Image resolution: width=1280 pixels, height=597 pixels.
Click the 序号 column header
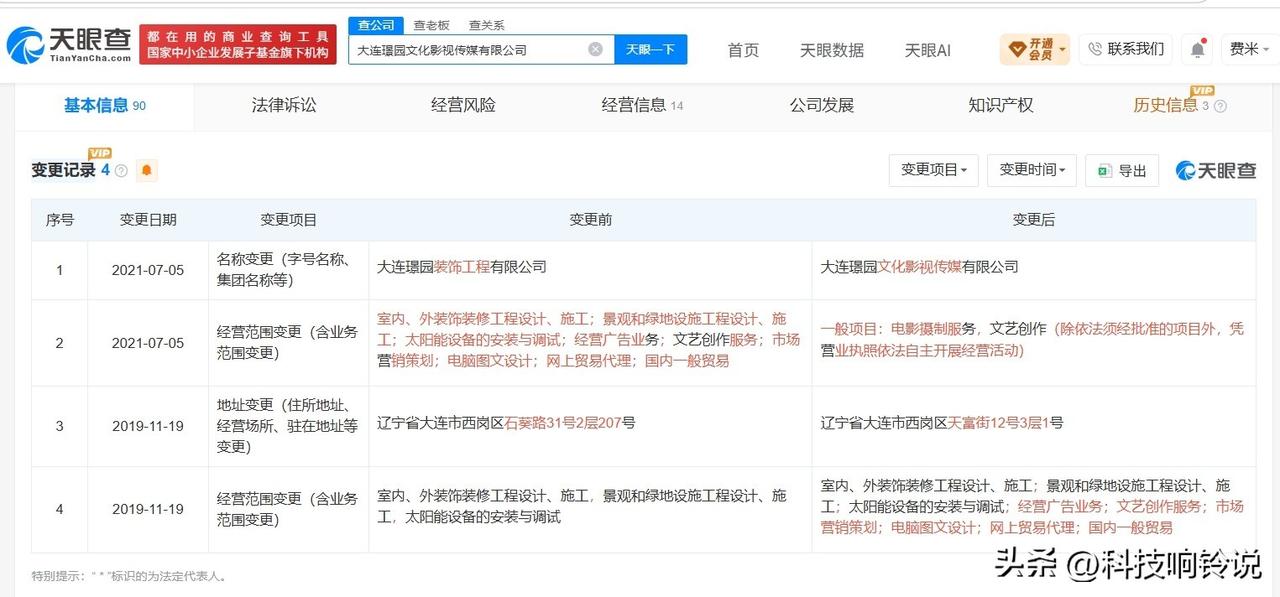tap(59, 220)
